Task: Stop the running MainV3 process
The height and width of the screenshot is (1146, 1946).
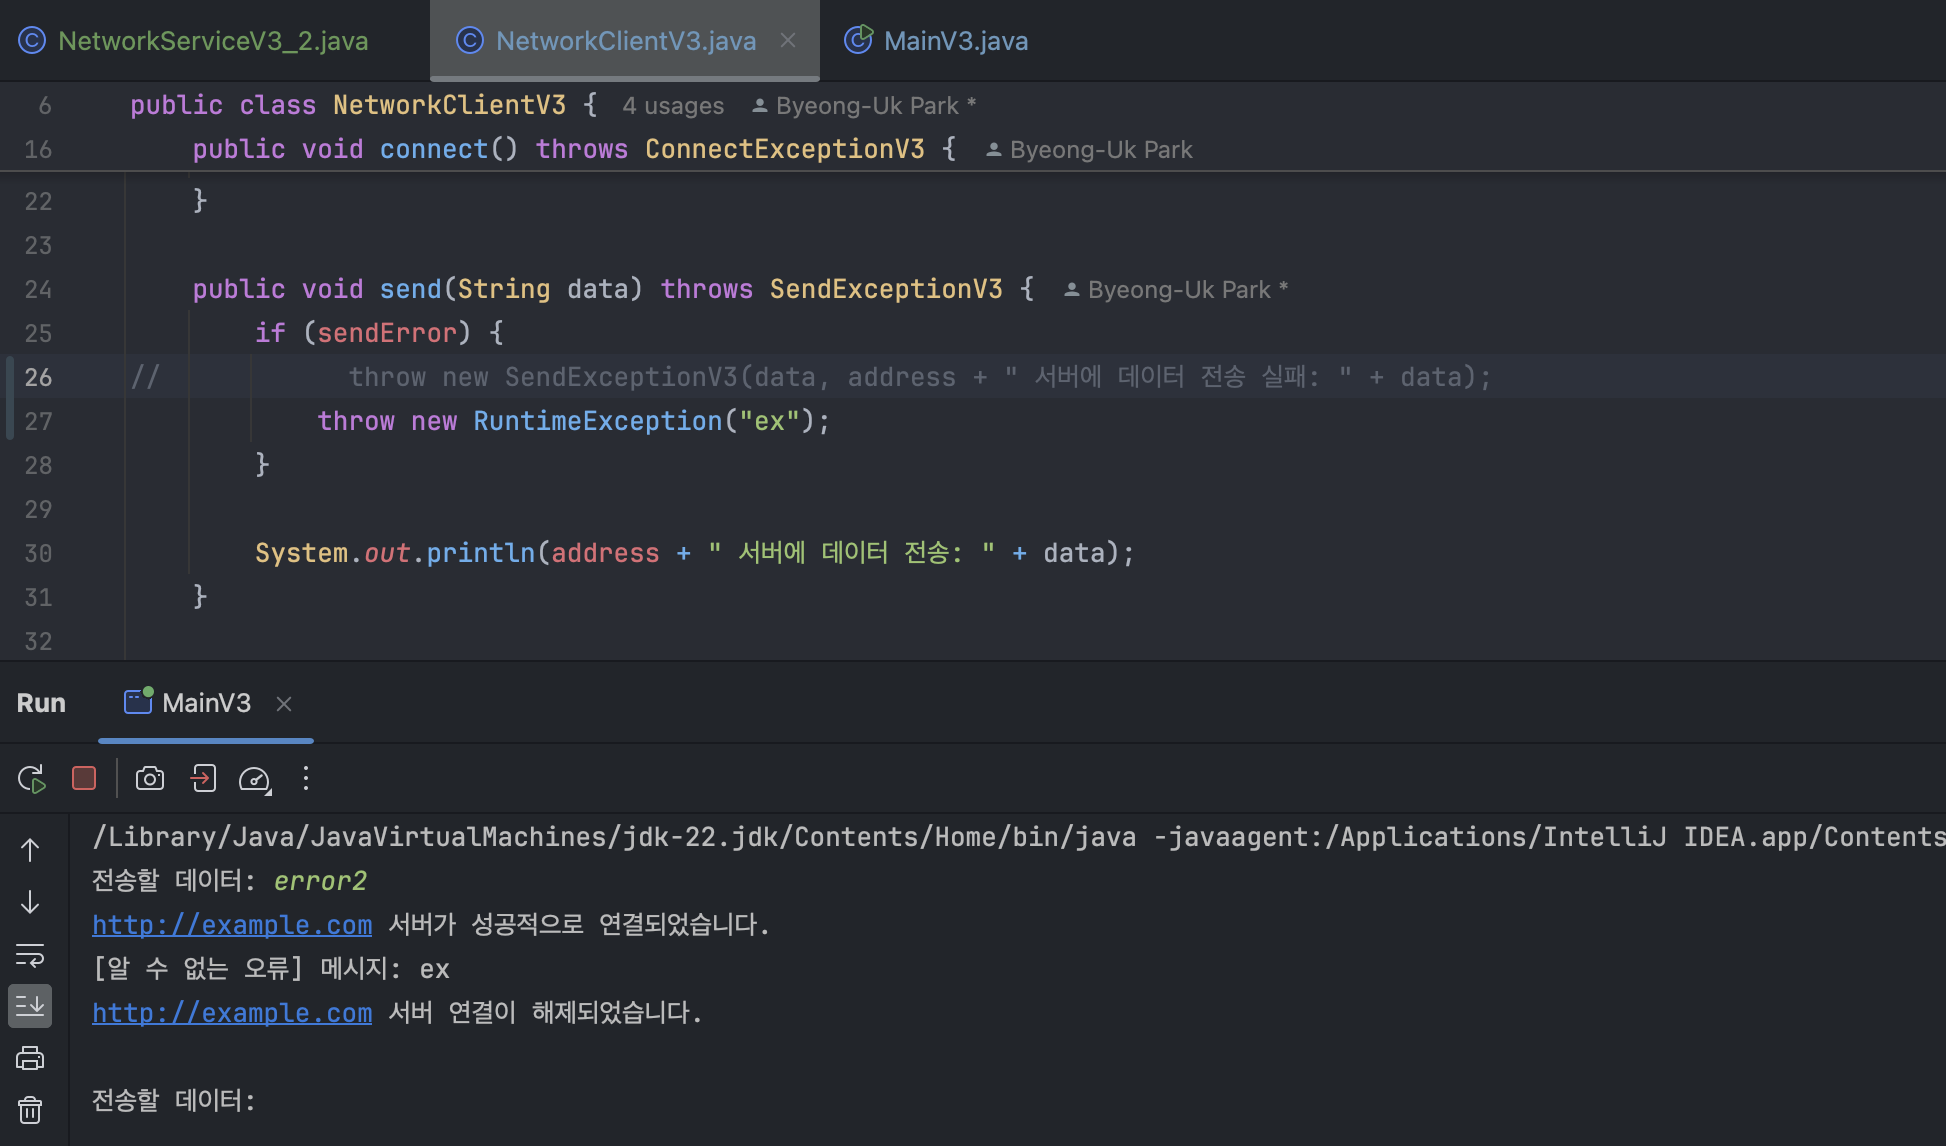Action: (84, 778)
